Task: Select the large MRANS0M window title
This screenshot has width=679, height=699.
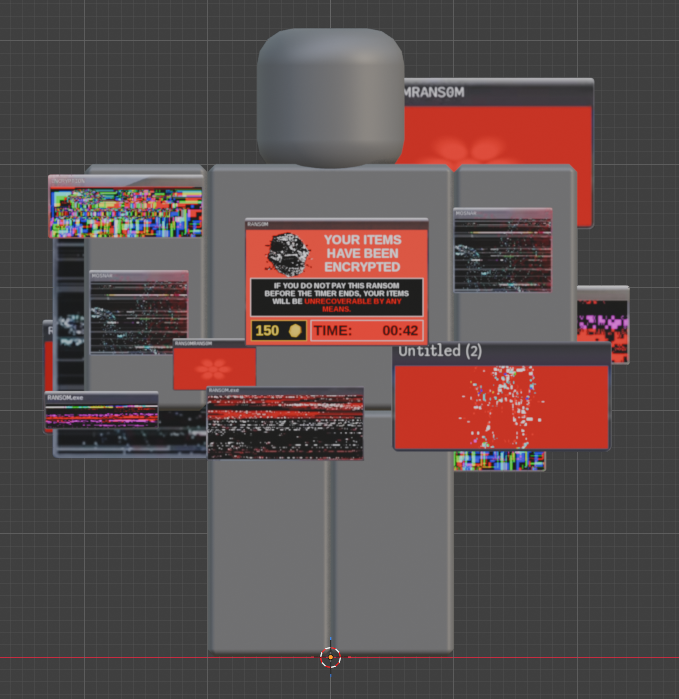Action: point(434,92)
